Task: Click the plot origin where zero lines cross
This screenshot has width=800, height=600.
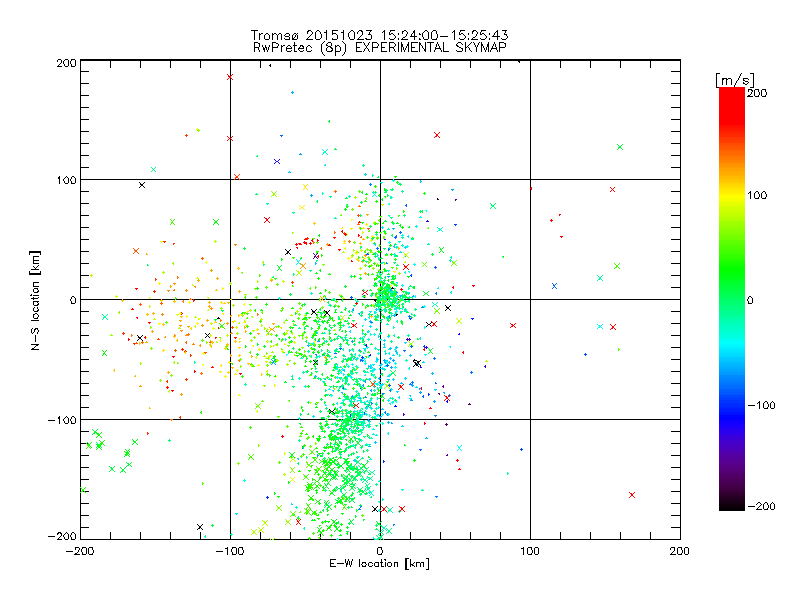Action: pos(380,299)
